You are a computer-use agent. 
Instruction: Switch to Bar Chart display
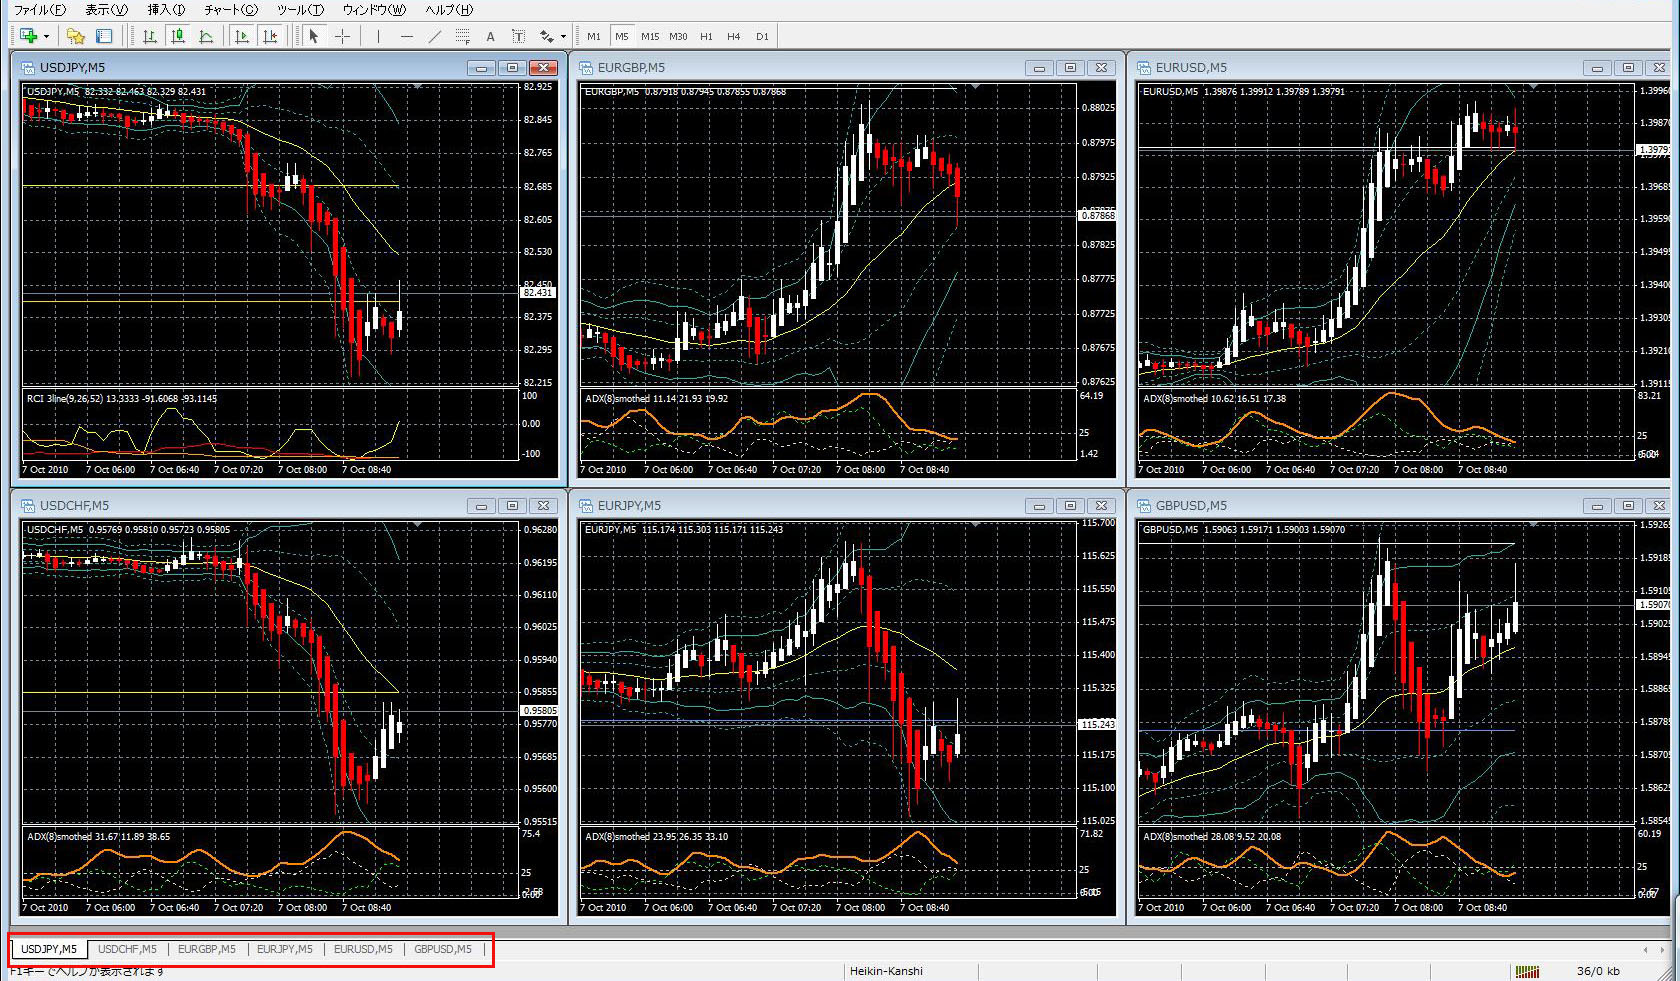coord(150,36)
